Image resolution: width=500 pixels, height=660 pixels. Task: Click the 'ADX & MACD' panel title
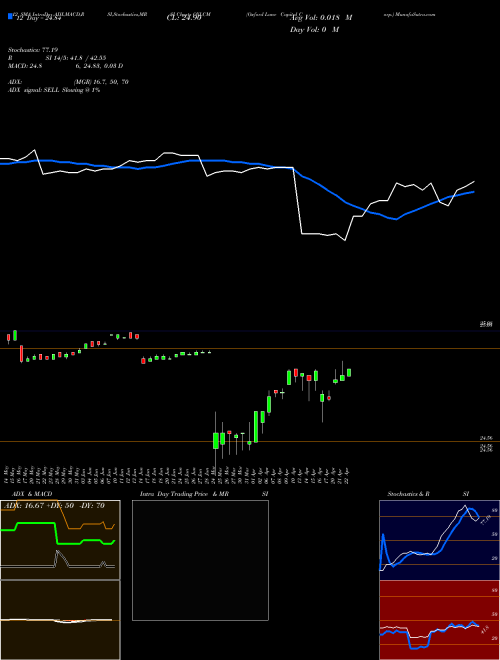[x=32, y=494]
